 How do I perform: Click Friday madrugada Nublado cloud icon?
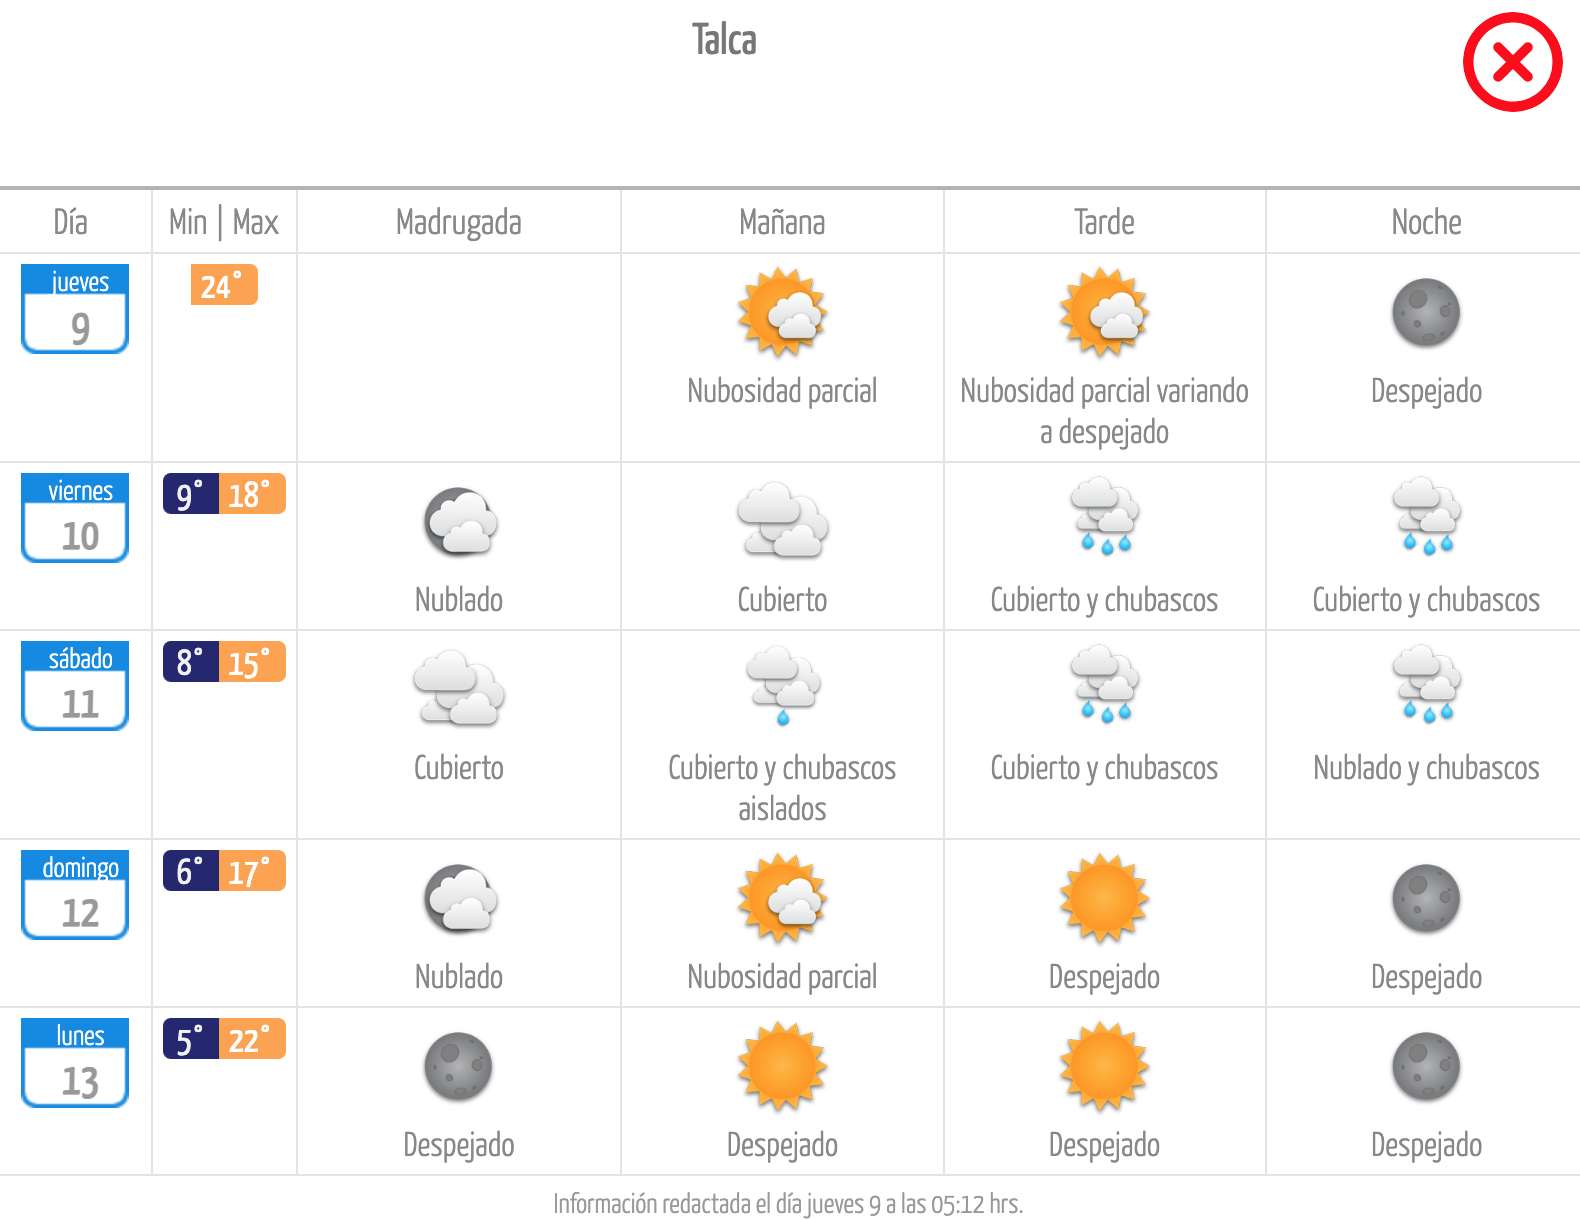pos(460,521)
